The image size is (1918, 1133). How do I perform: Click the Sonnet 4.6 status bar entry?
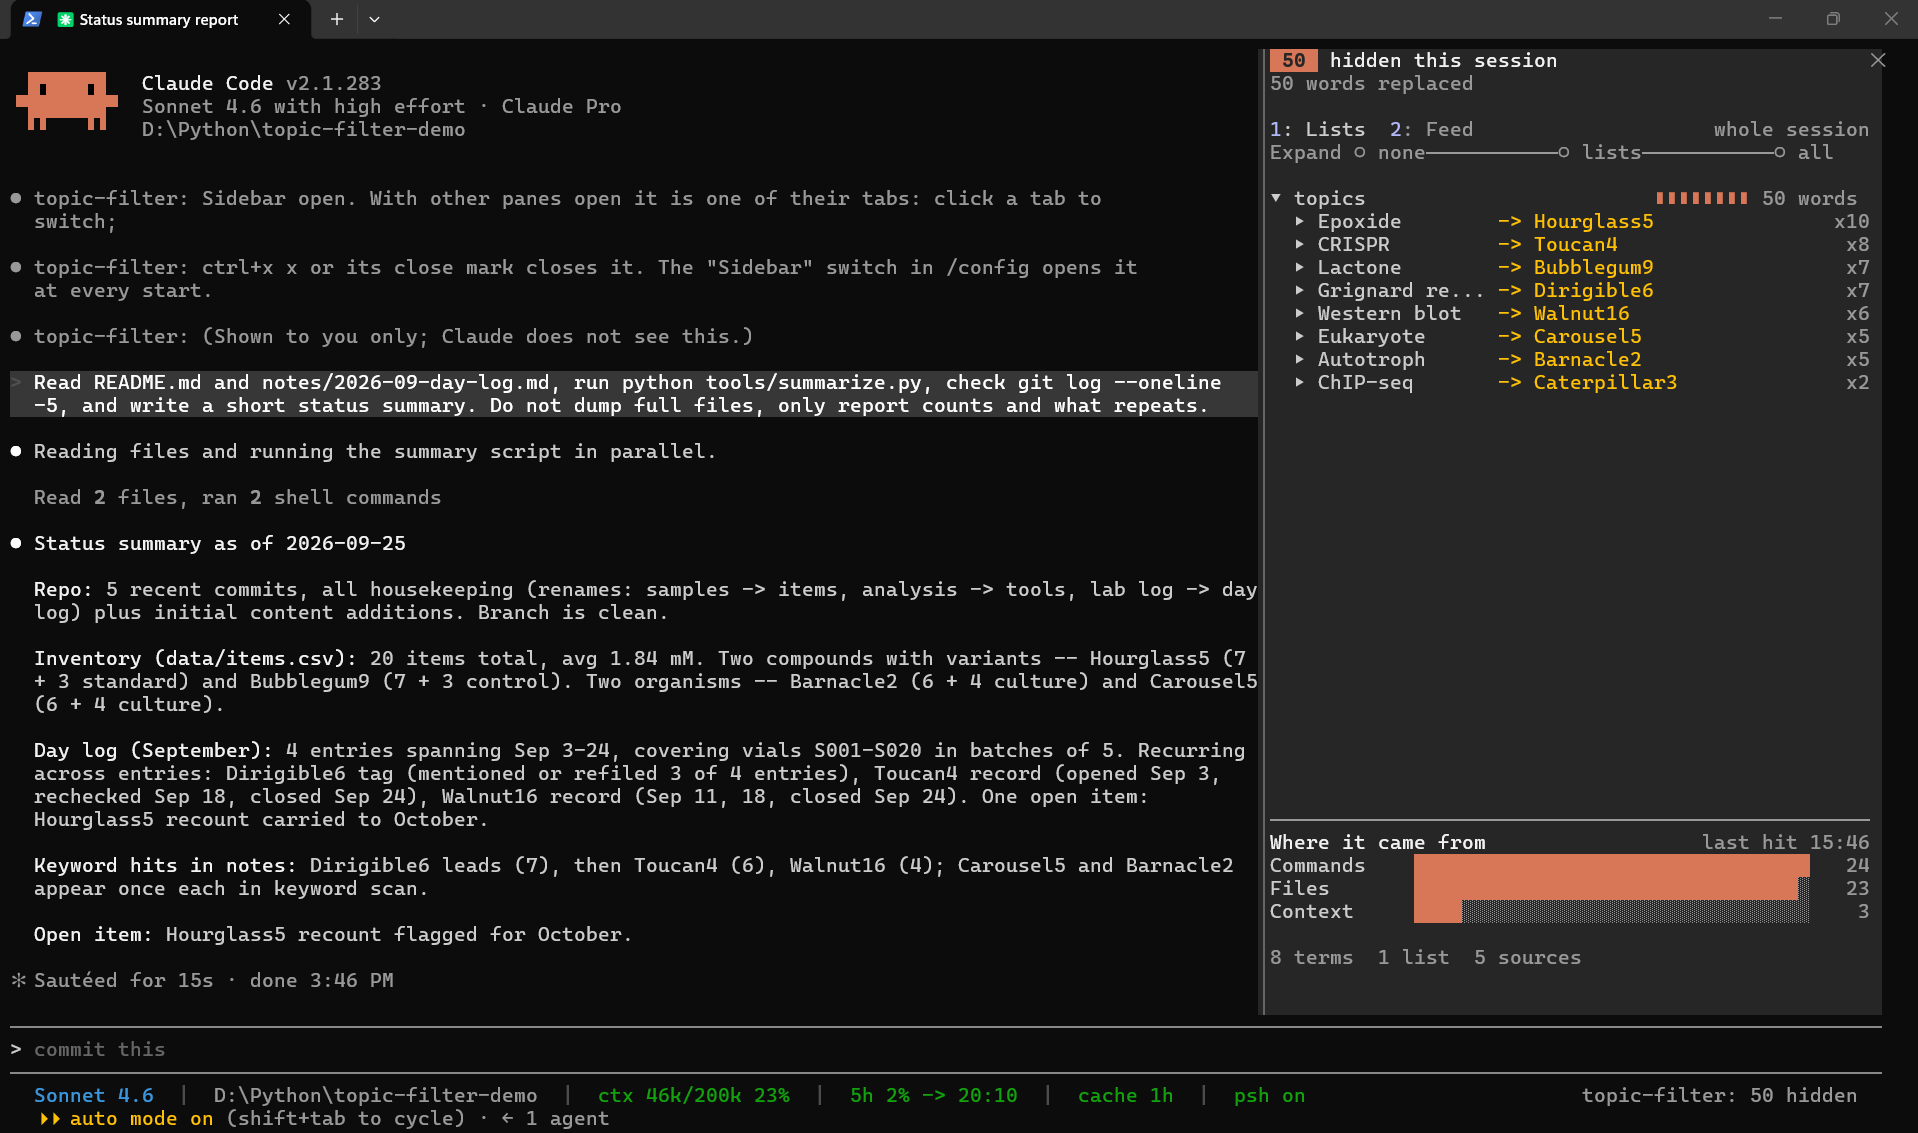[94, 1095]
